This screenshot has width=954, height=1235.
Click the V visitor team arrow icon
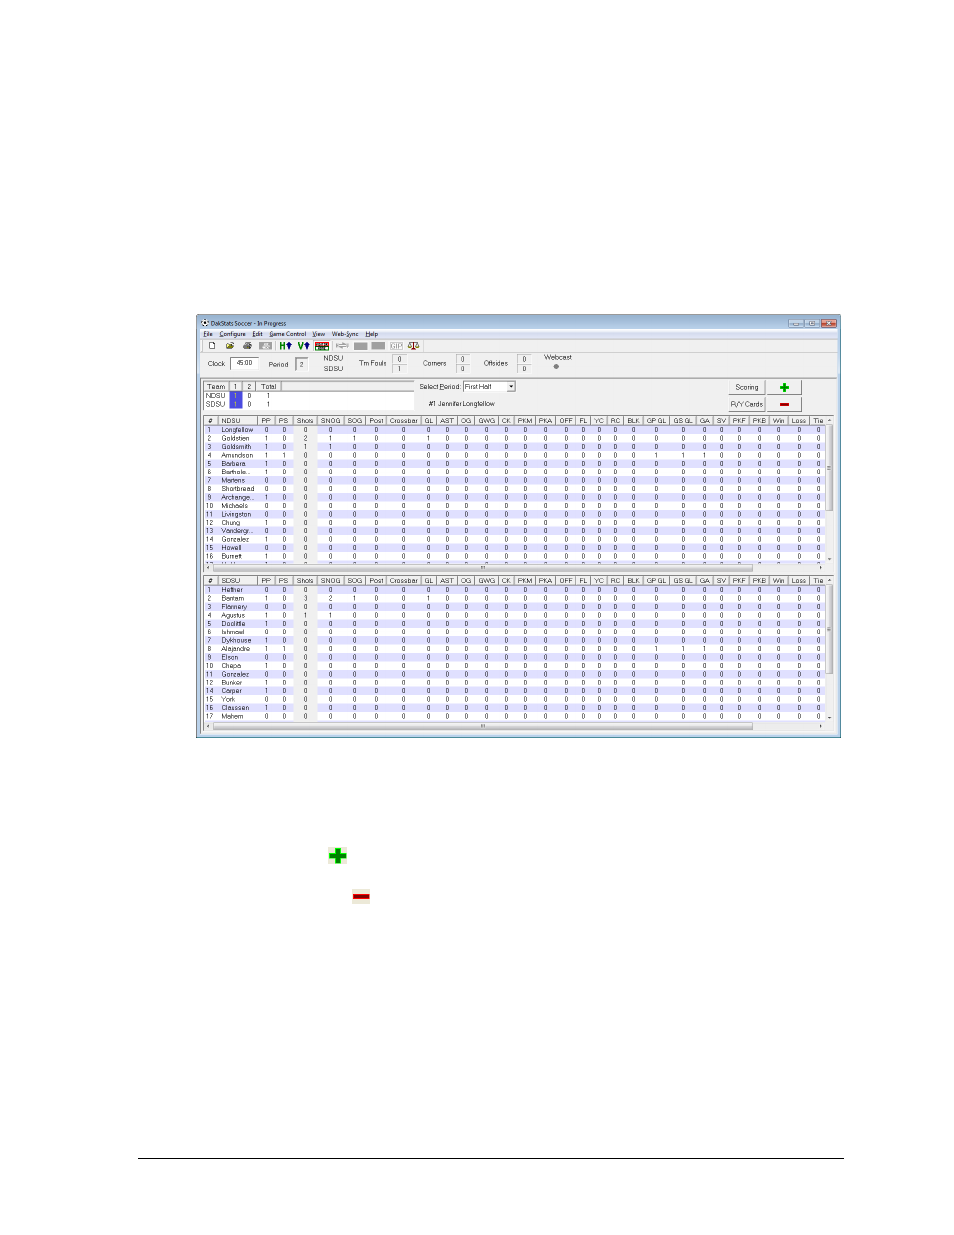click(x=303, y=346)
